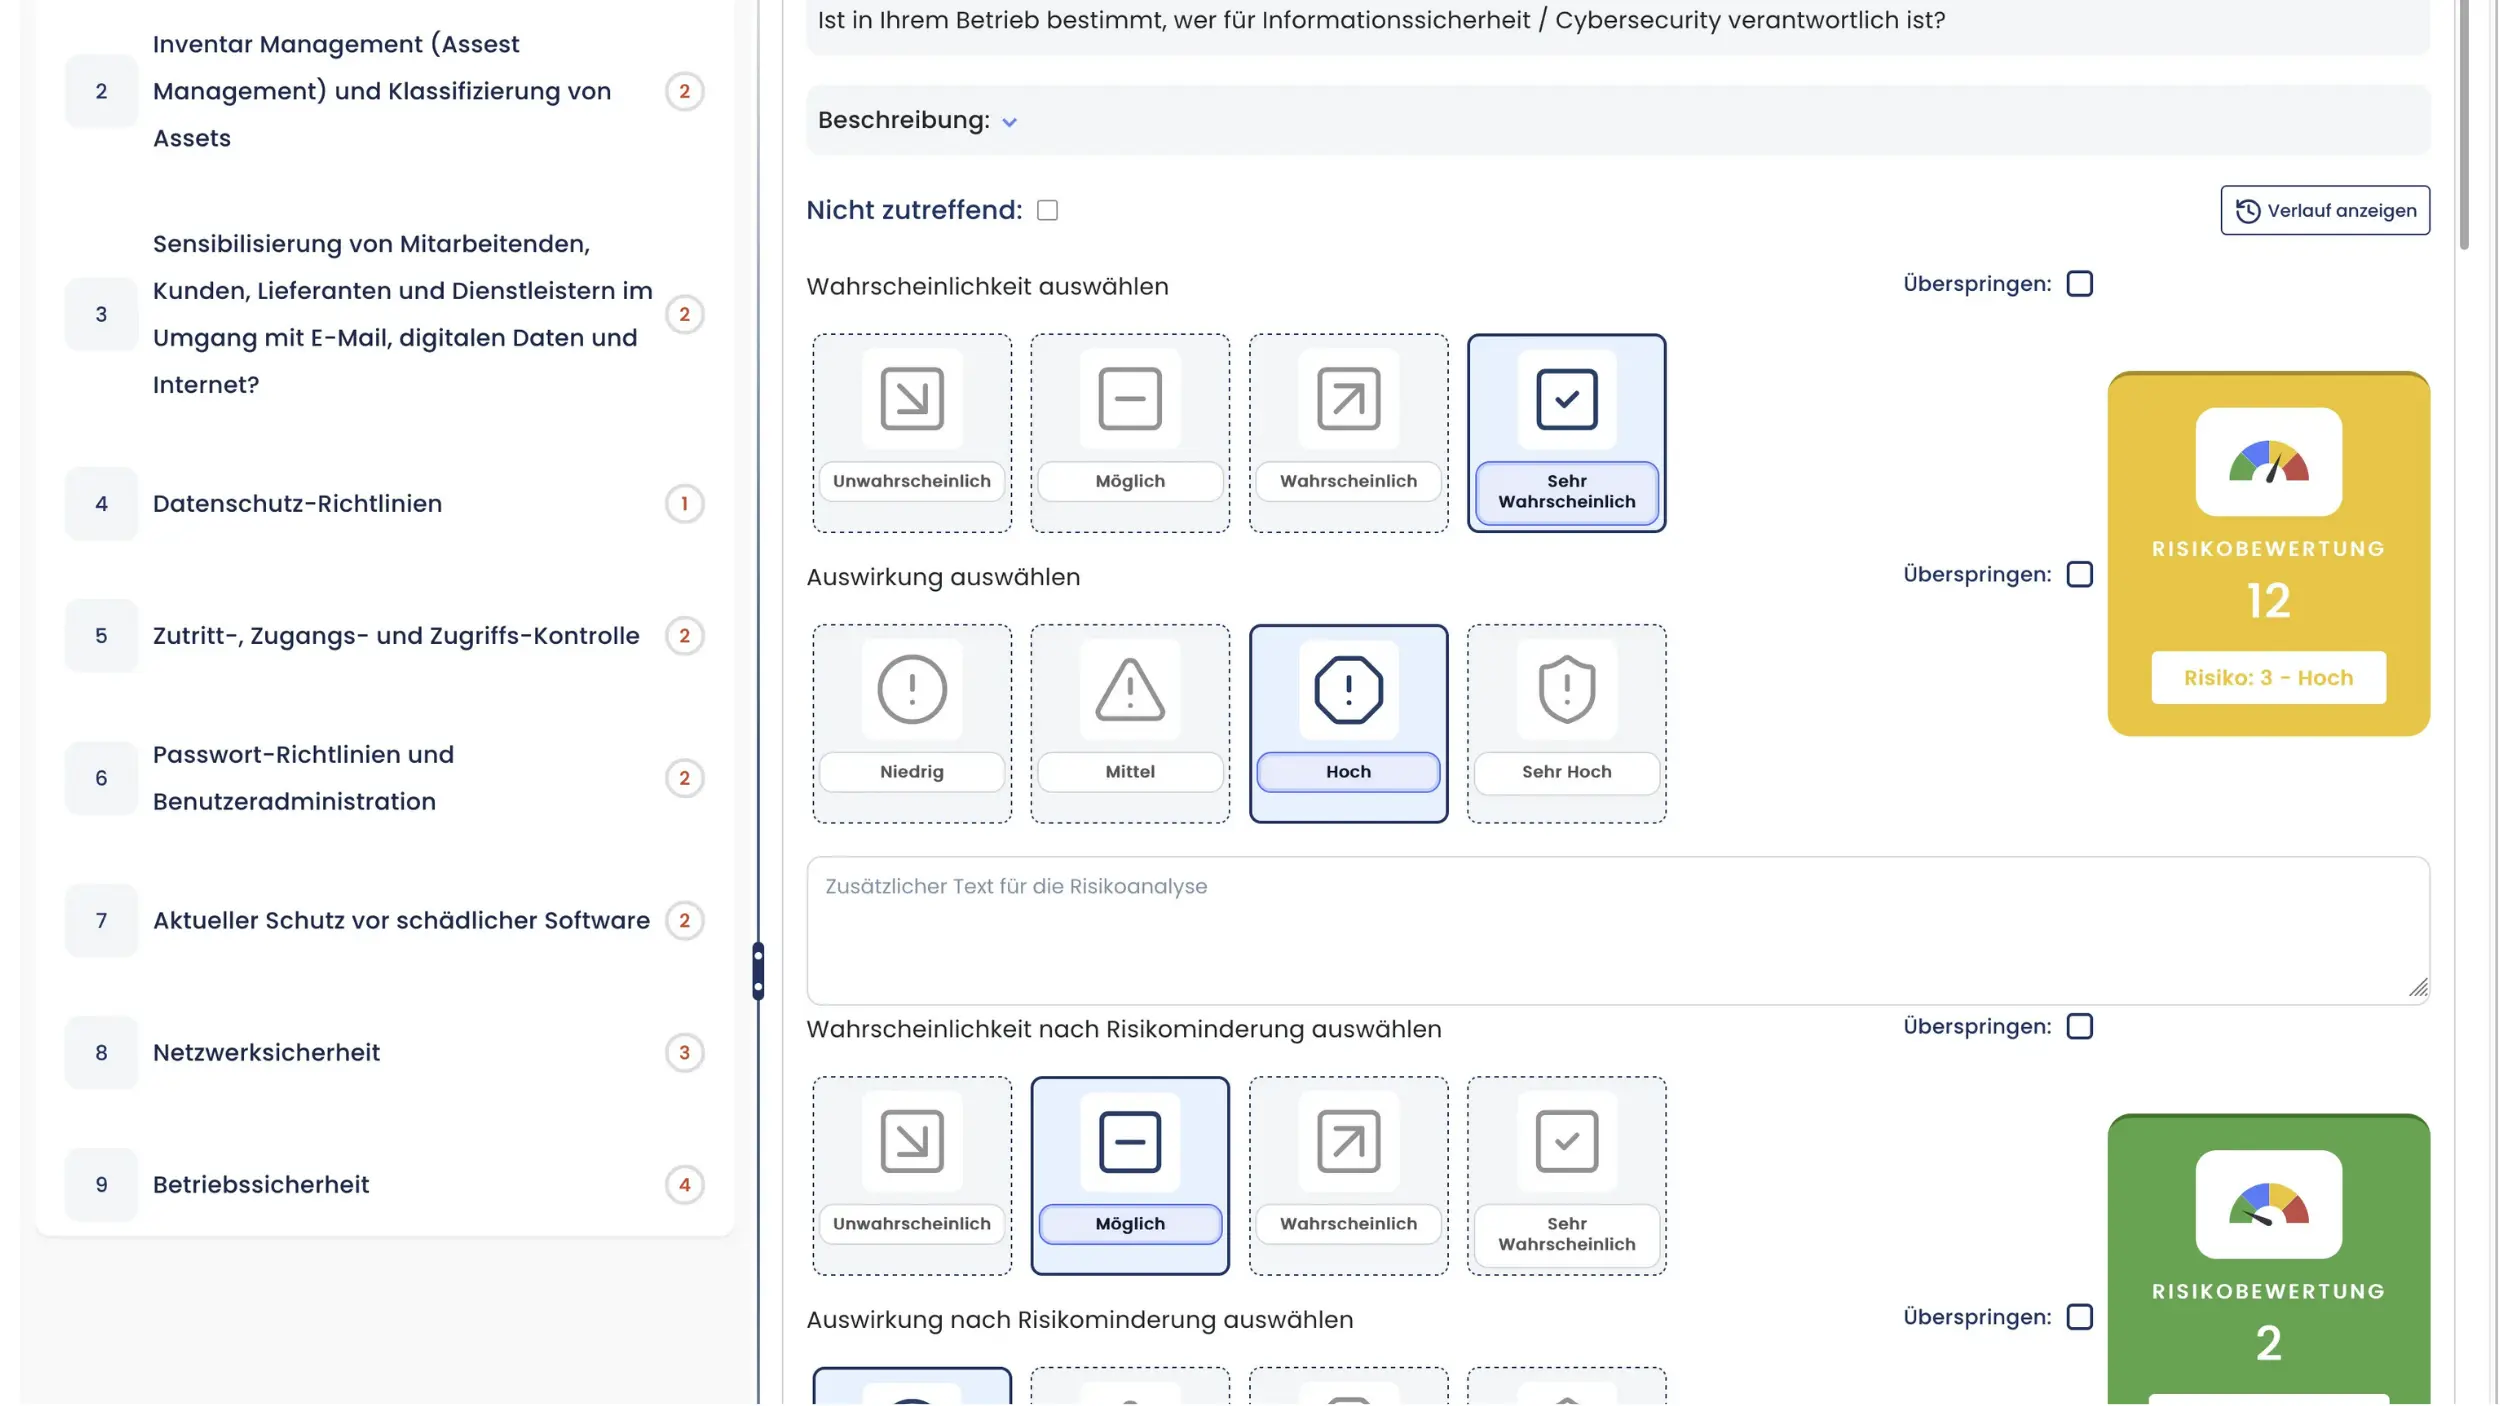Choose the Mittel warning triangle icon
Screen dimensions: 2500x1406
click(x=1129, y=689)
